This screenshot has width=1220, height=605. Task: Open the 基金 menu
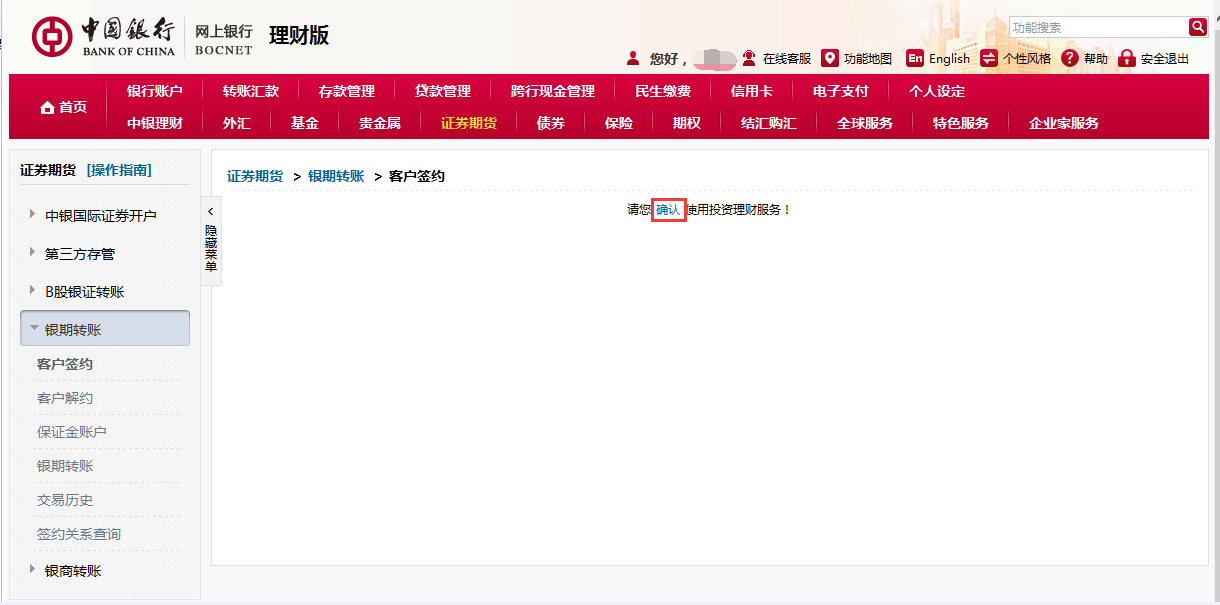pyautogui.click(x=305, y=123)
